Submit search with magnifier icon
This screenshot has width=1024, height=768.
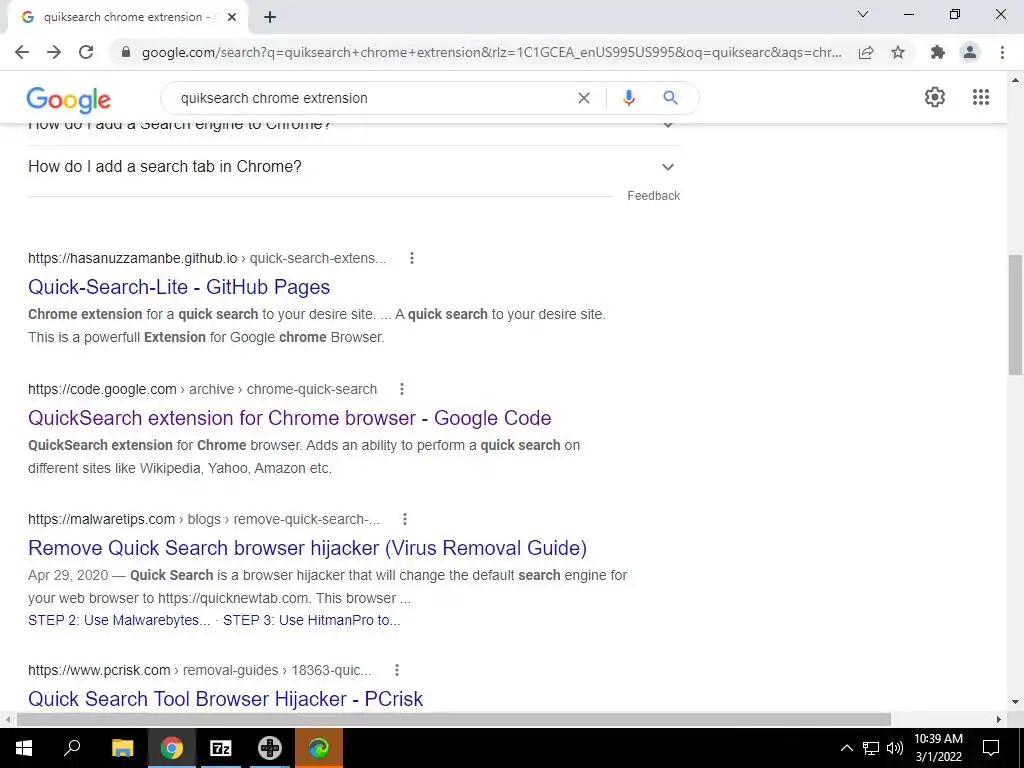tap(670, 98)
